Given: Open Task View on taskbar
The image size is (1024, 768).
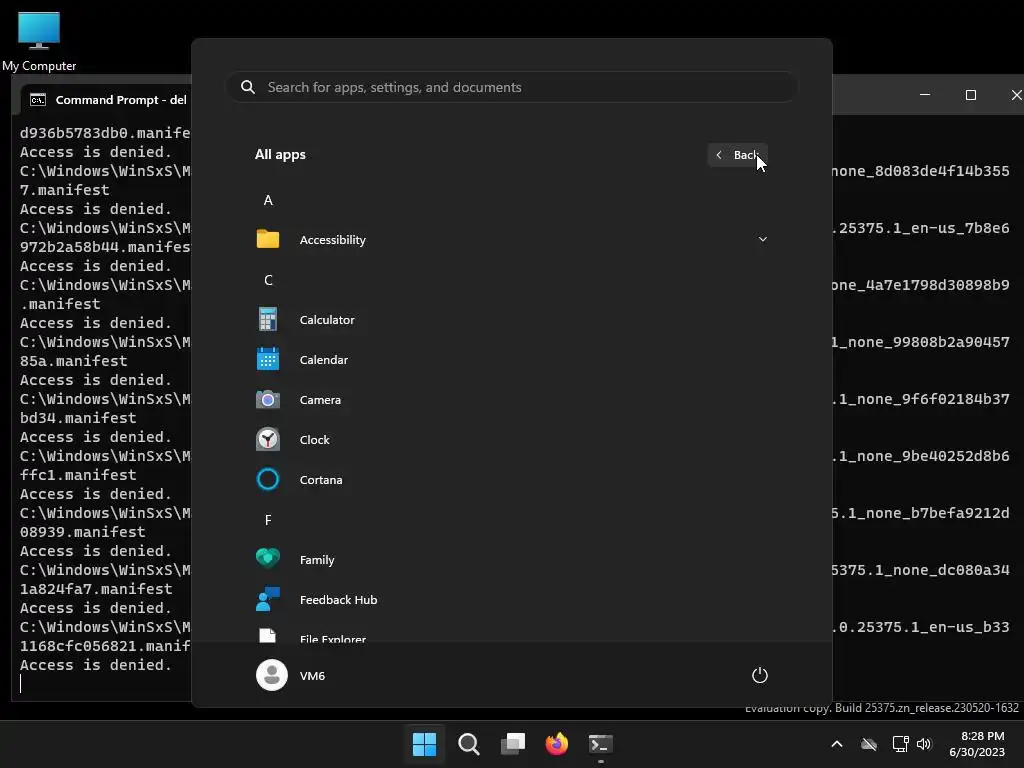Looking at the screenshot, I should pyautogui.click(x=513, y=744).
